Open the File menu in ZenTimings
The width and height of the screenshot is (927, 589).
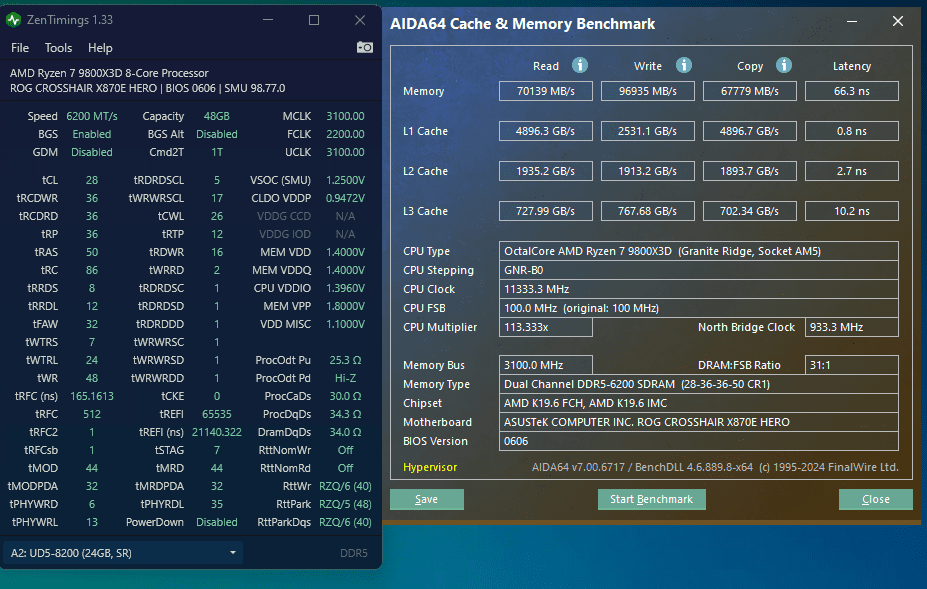pyautogui.click(x=20, y=48)
